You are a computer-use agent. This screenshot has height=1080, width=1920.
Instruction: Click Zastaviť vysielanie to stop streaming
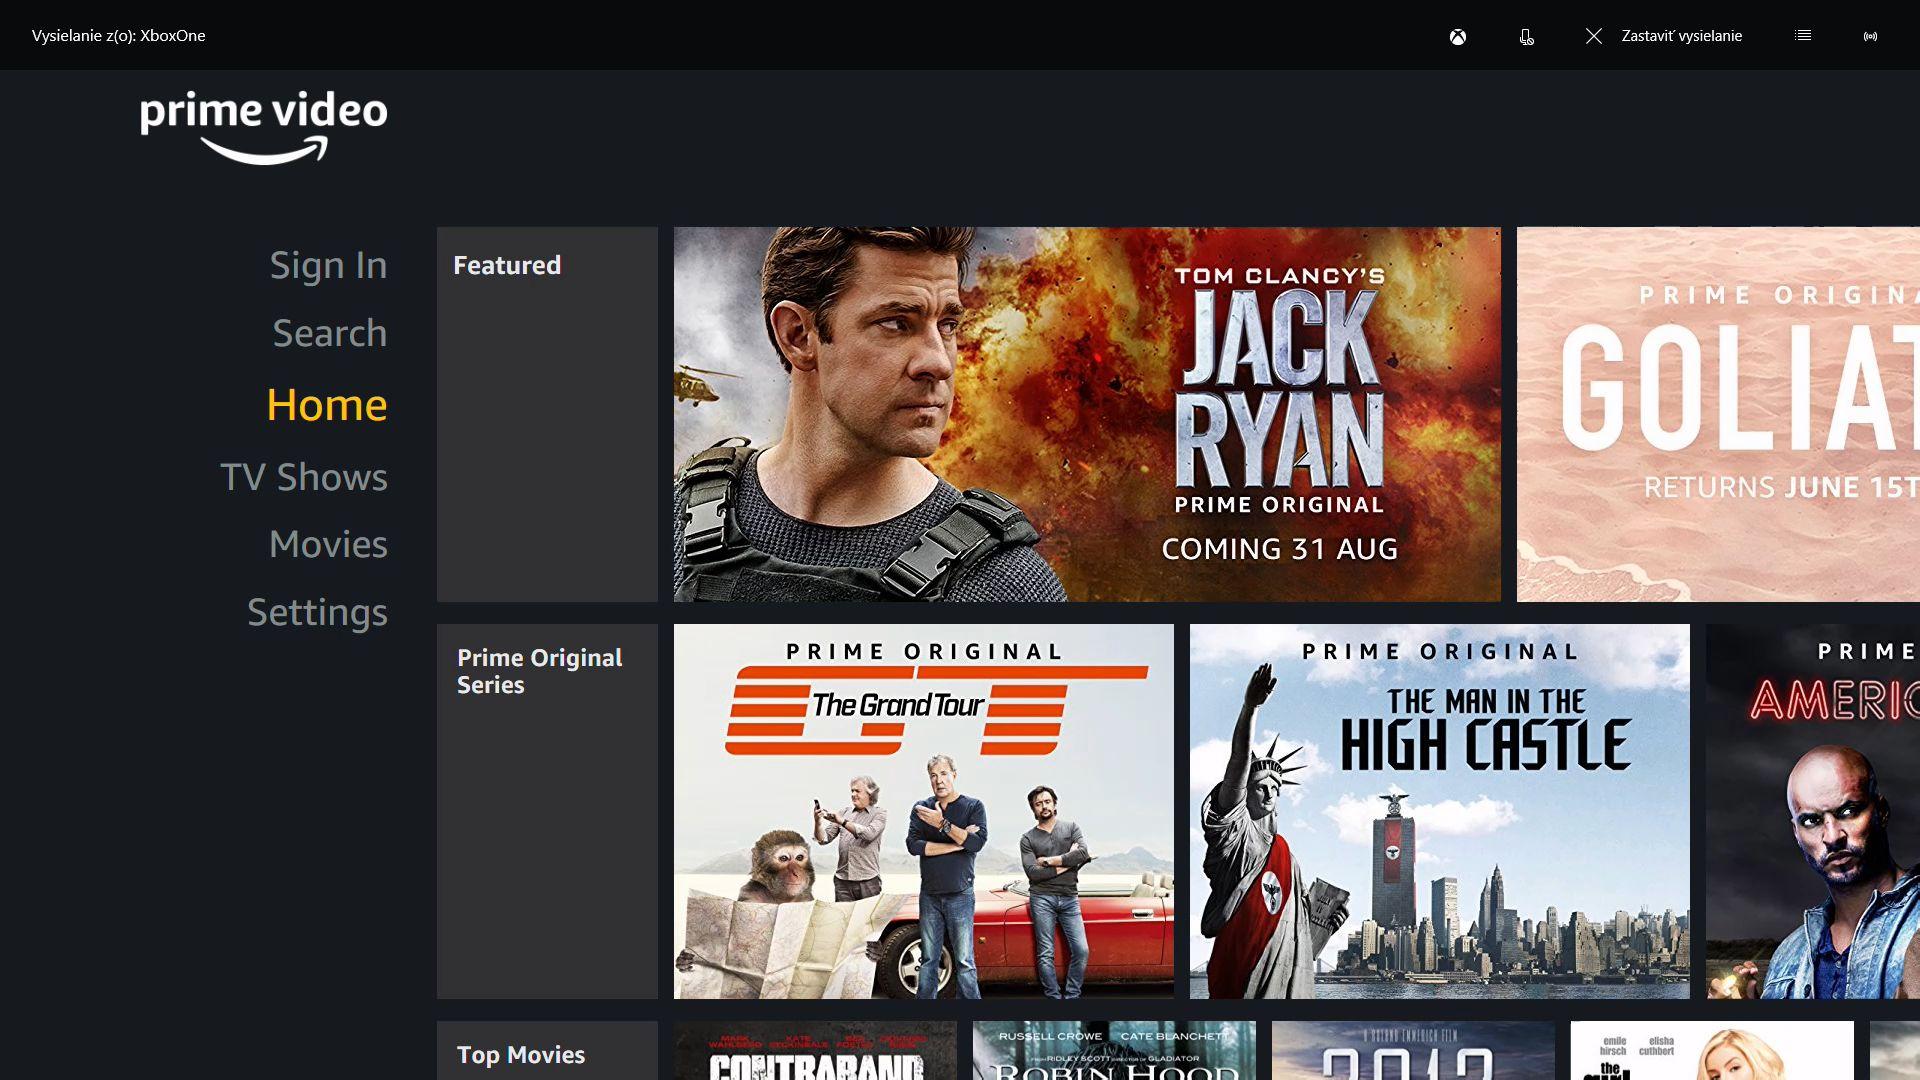pyautogui.click(x=1682, y=36)
